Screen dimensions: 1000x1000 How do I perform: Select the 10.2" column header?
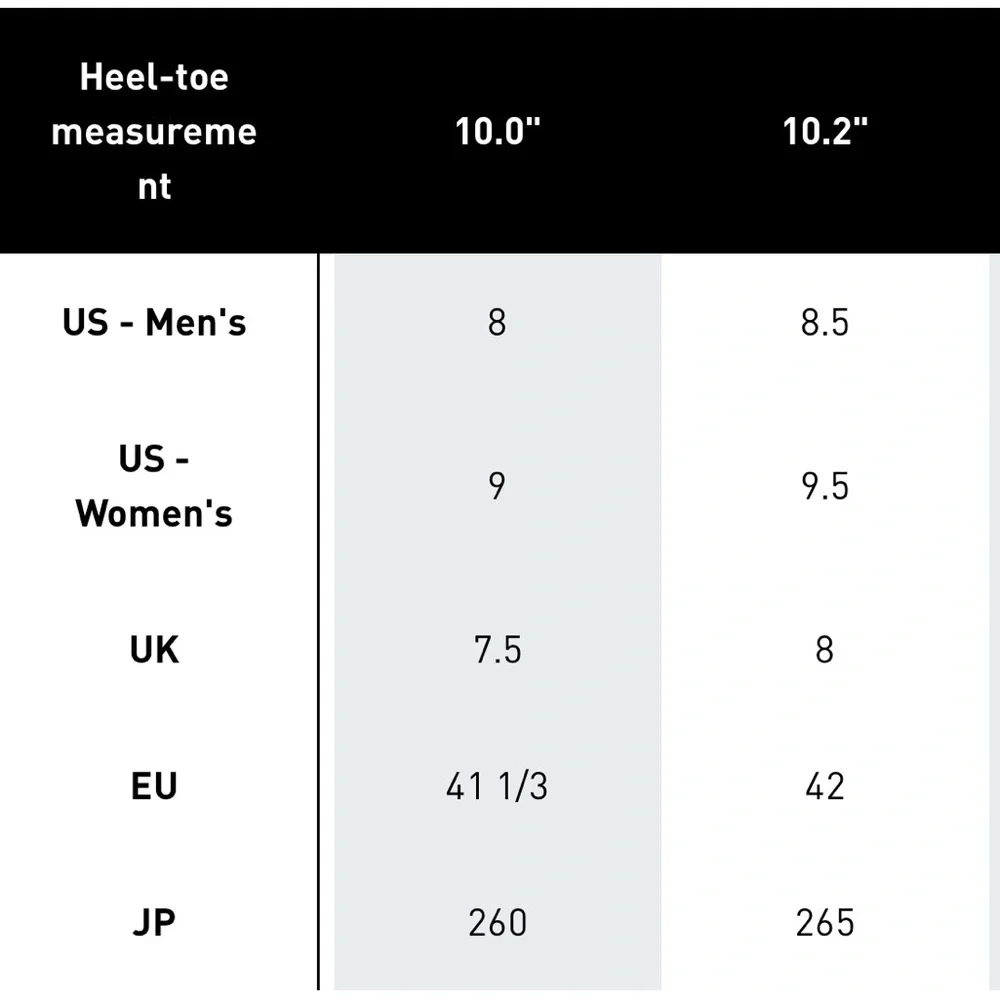[x=825, y=132]
